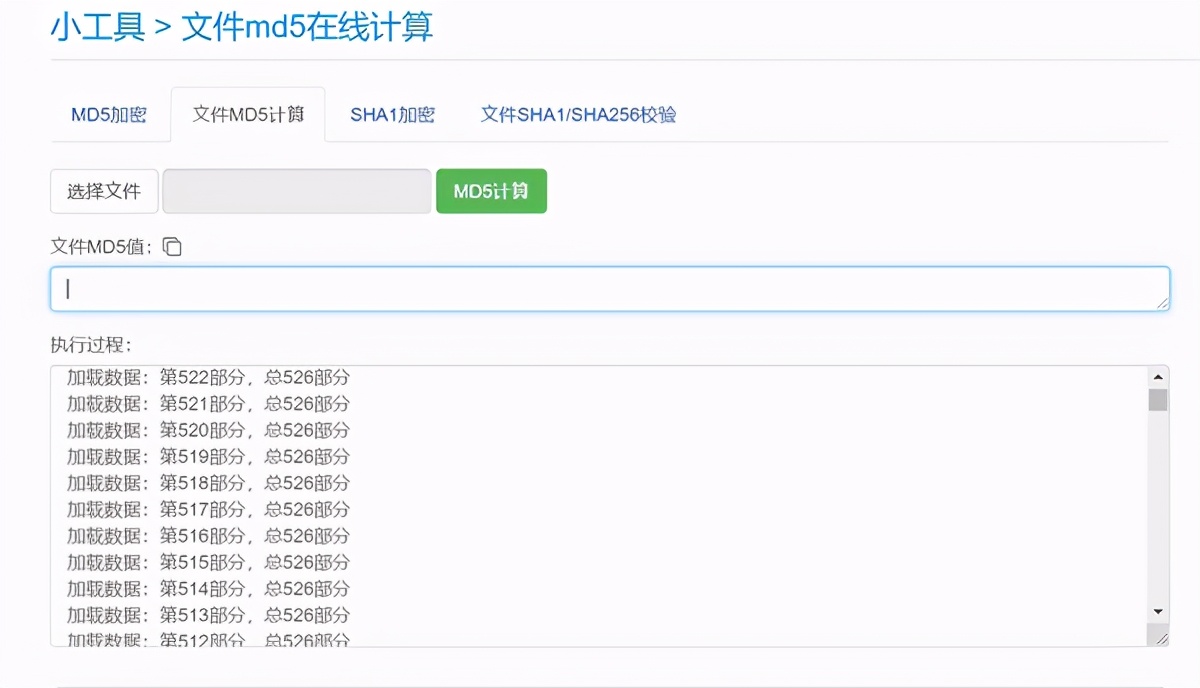Click log line 第516部分
Screen dimensions: 1200x688
click(208, 536)
